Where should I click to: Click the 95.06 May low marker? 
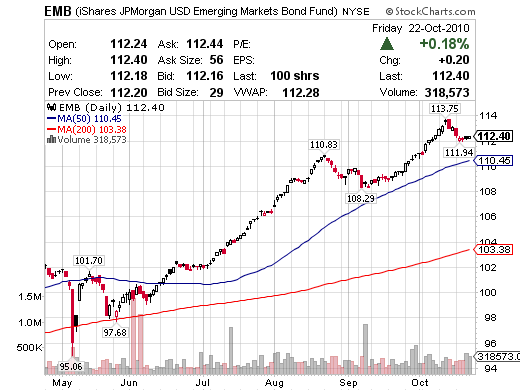click(71, 367)
